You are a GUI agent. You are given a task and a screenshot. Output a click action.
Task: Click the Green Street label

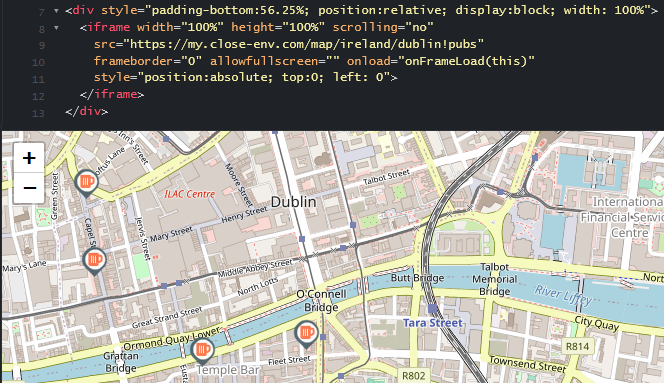[54, 196]
